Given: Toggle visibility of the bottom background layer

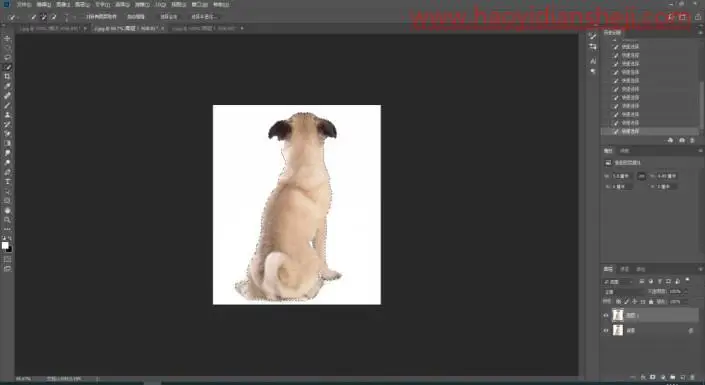Looking at the screenshot, I should tap(606, 331).
